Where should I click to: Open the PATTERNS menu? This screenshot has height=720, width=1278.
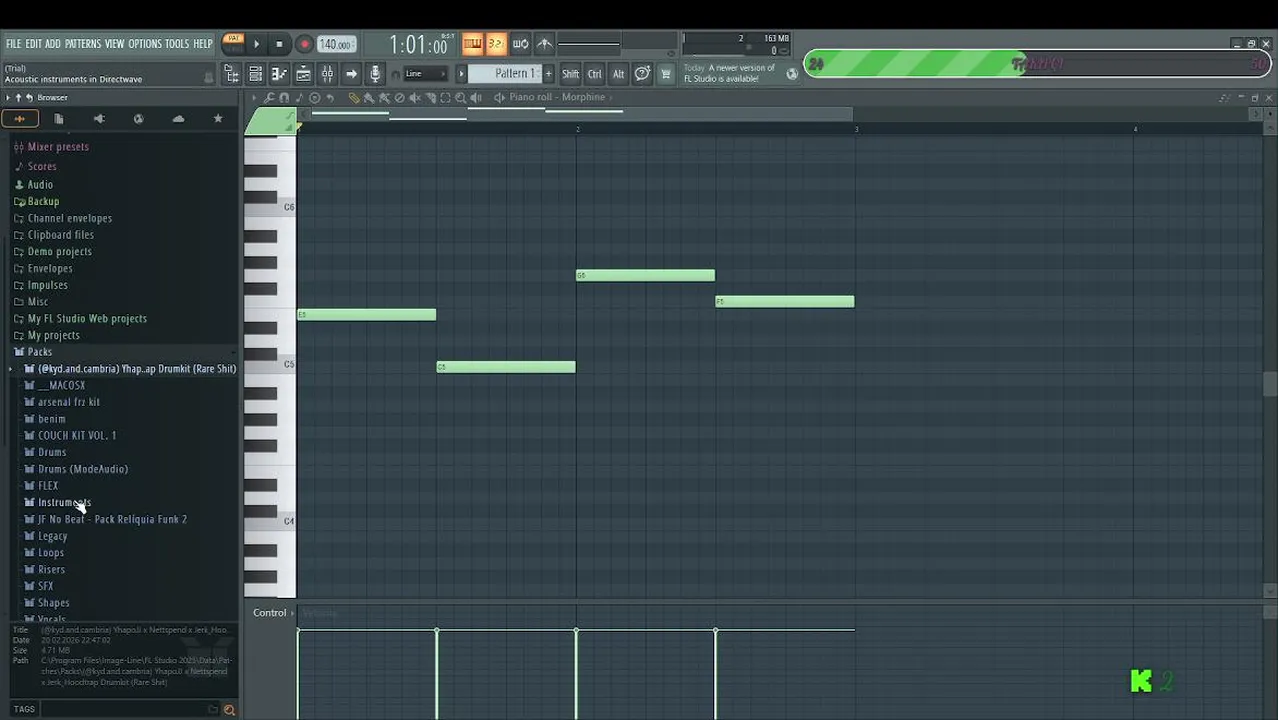(83, 44)
